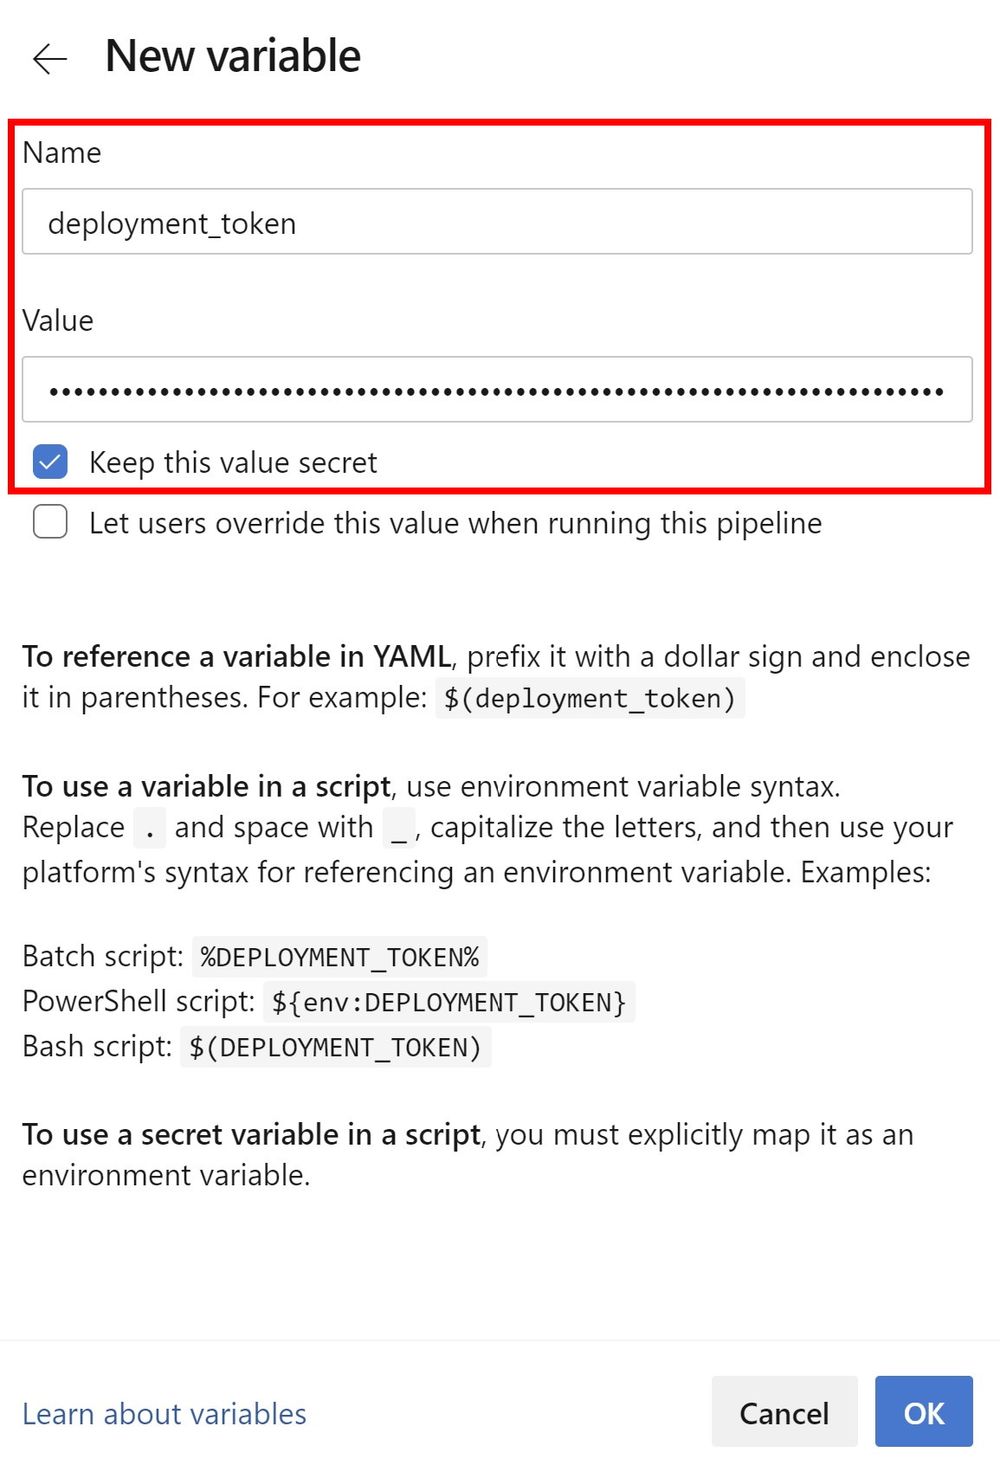1000x1472 pixels.
Task: Select the masked Value input field
Action: (x=497, y=389)
